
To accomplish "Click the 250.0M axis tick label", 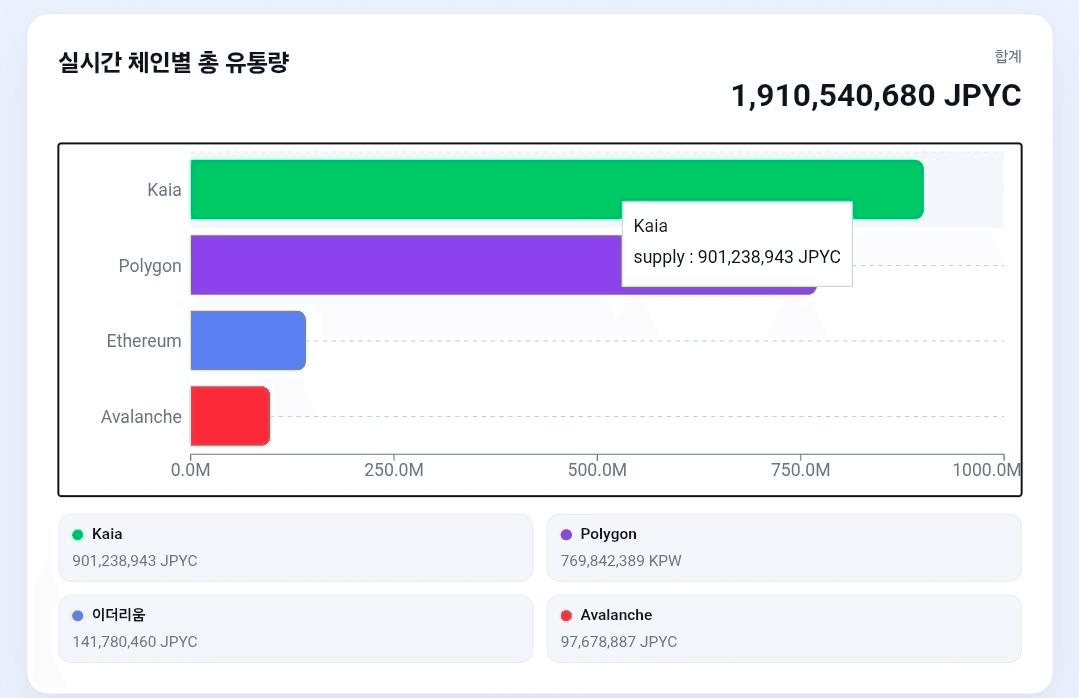I will (394, 470).
